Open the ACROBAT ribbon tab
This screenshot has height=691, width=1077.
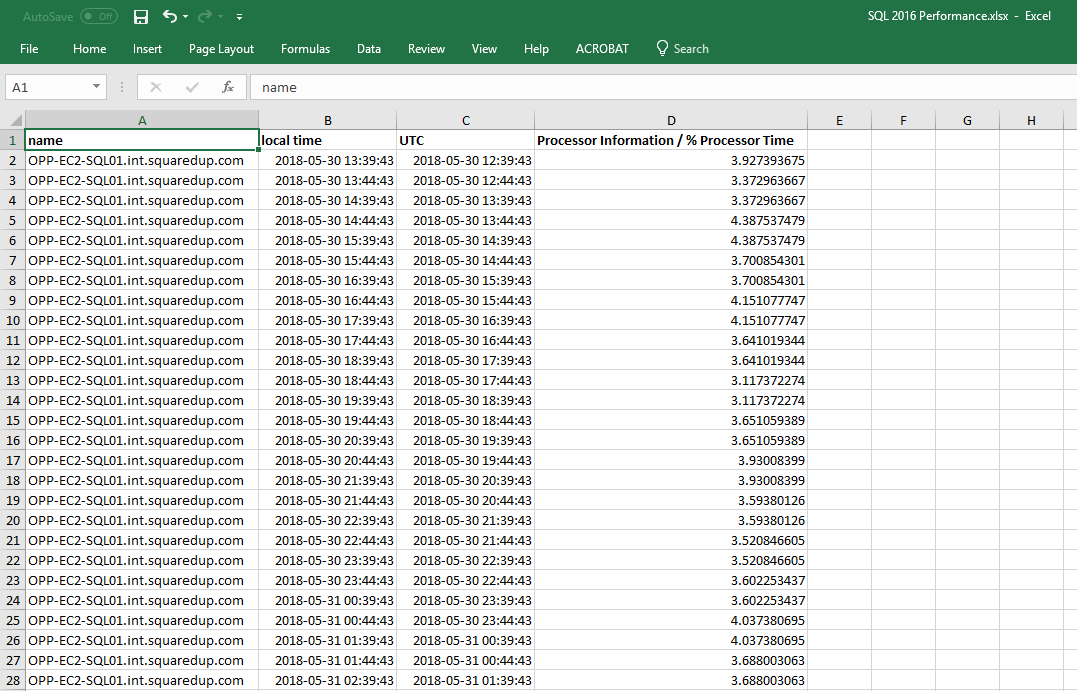[602, 48]
